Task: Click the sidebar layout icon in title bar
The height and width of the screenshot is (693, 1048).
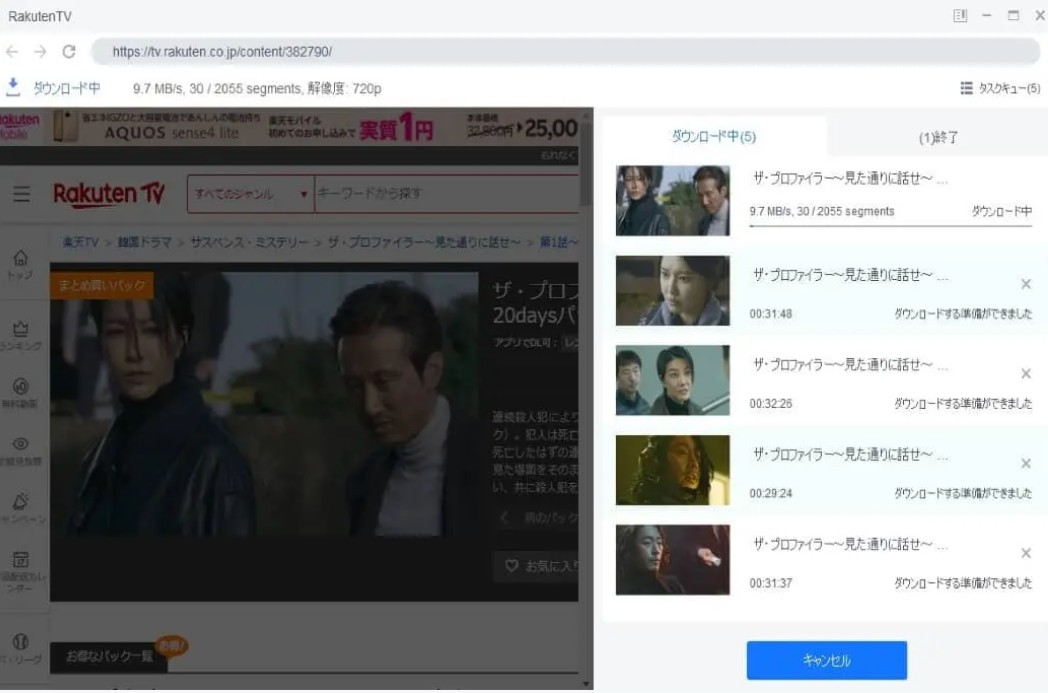Action: click(960, 15)
